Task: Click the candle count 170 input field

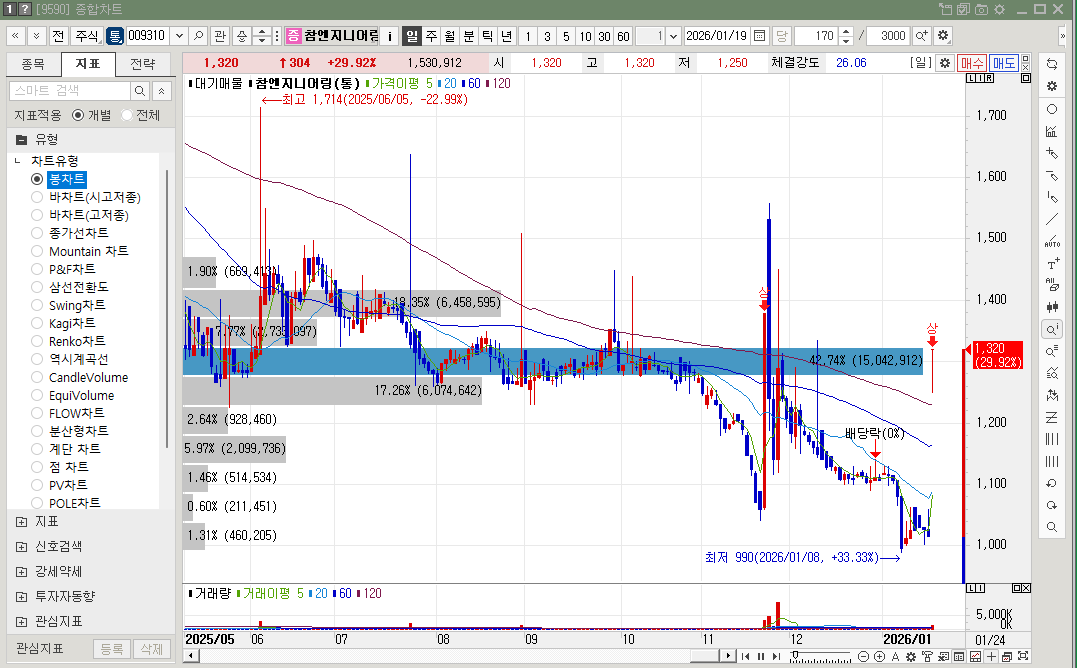Action: tap(816, 36)
